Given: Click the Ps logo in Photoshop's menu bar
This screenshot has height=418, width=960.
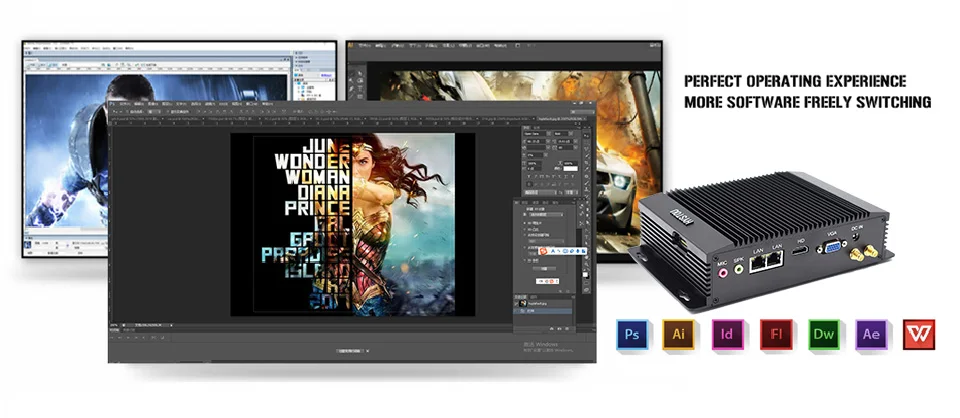Looking at the screenshot, I should 112,104.
